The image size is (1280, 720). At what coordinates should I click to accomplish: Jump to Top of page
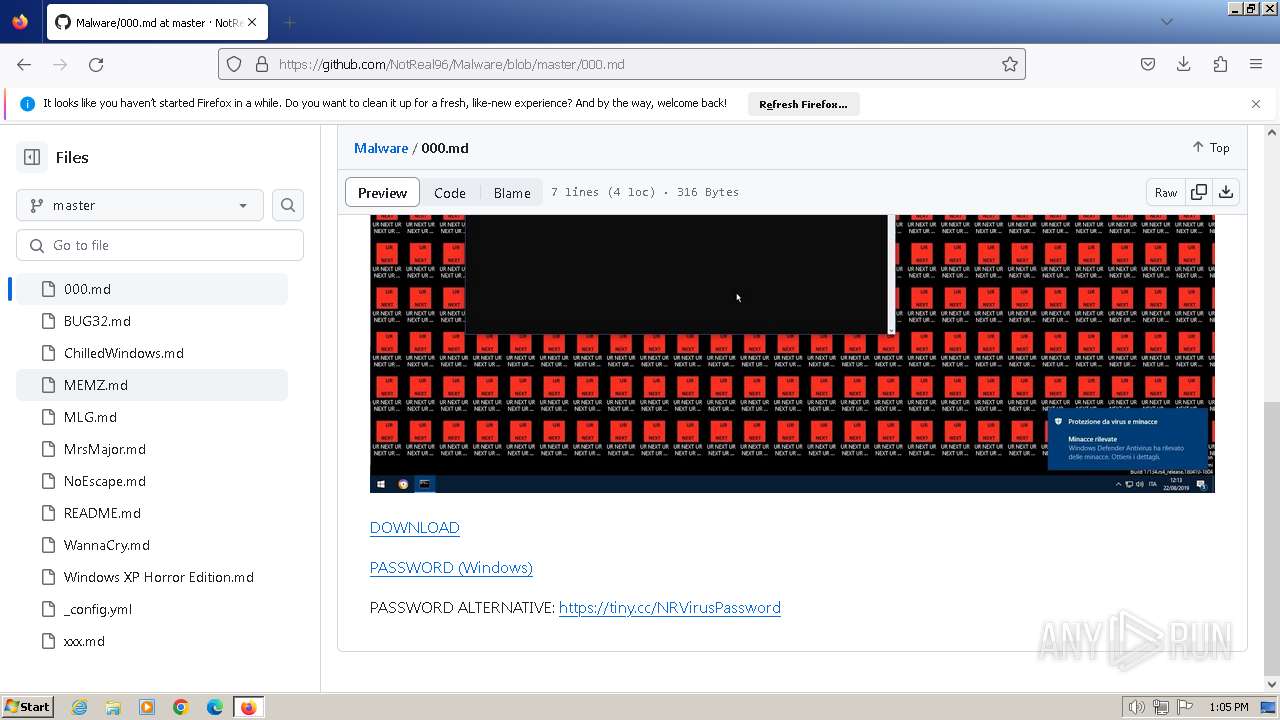1211,147
